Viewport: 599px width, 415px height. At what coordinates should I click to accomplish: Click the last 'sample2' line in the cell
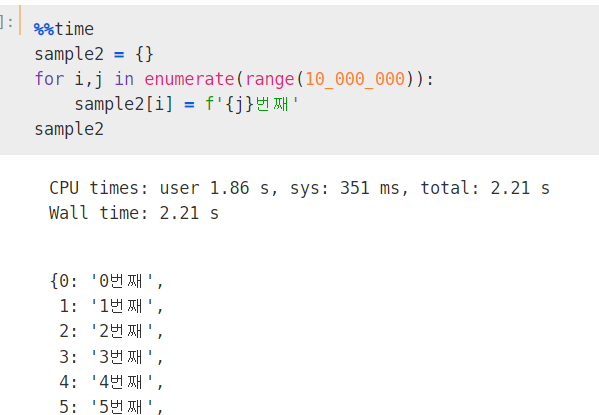coord(69,129)
